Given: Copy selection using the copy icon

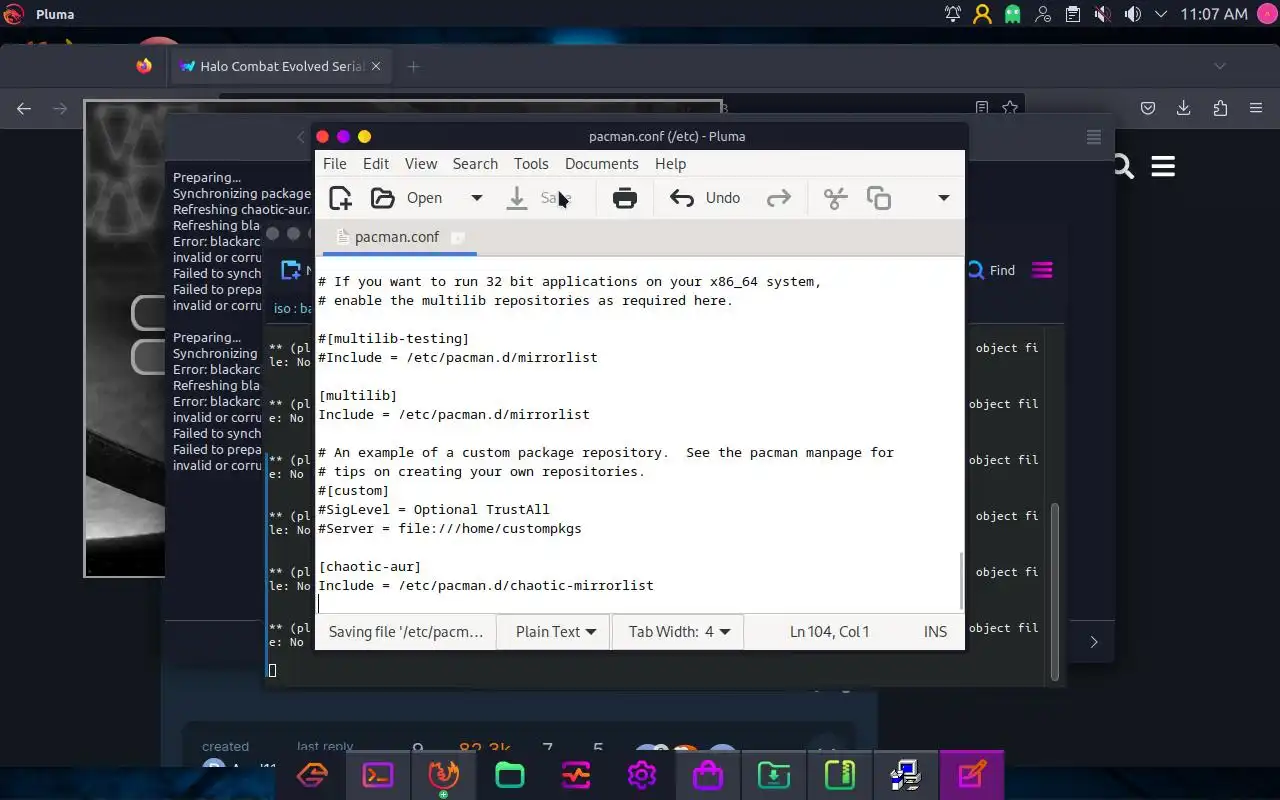Looking at the screenshot, I should click(879, 198).
